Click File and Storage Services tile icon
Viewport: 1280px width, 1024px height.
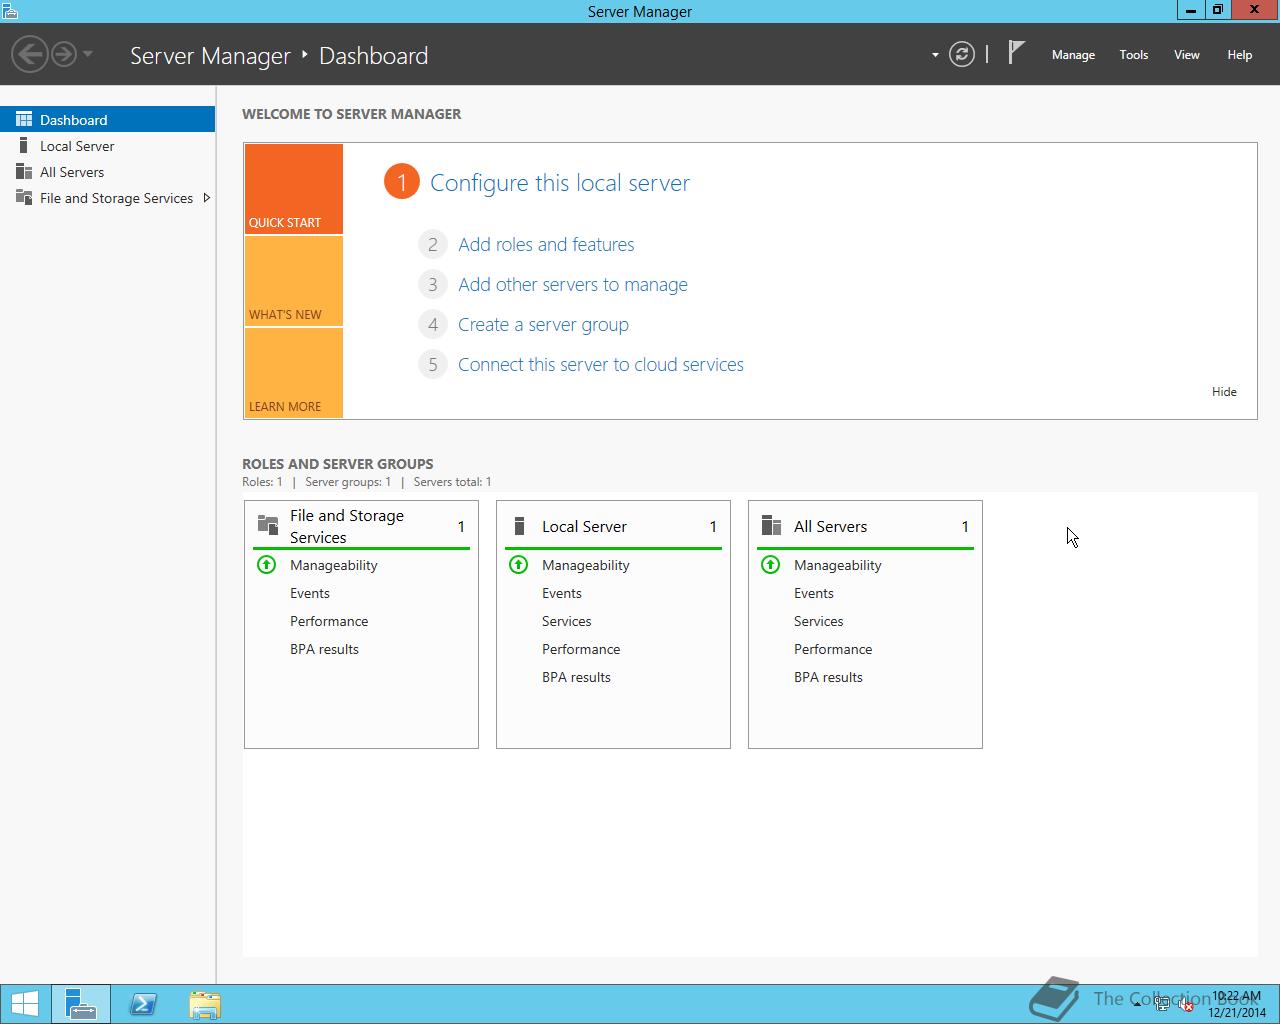(x=268, y=525)
